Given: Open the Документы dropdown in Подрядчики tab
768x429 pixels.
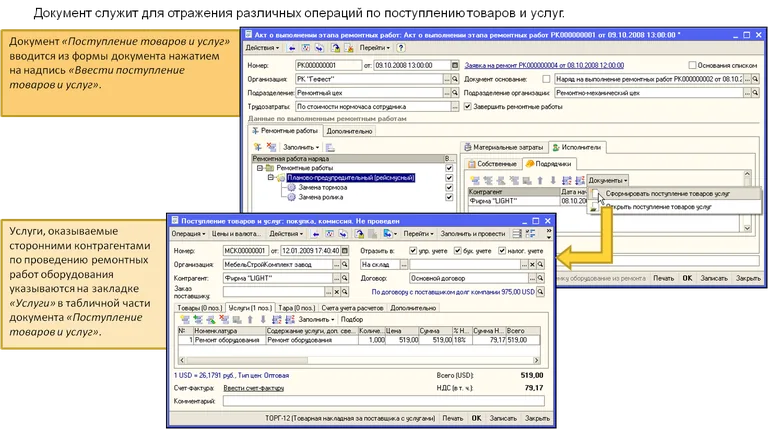Looking at the screenshot, I should [x=609, y=179].
